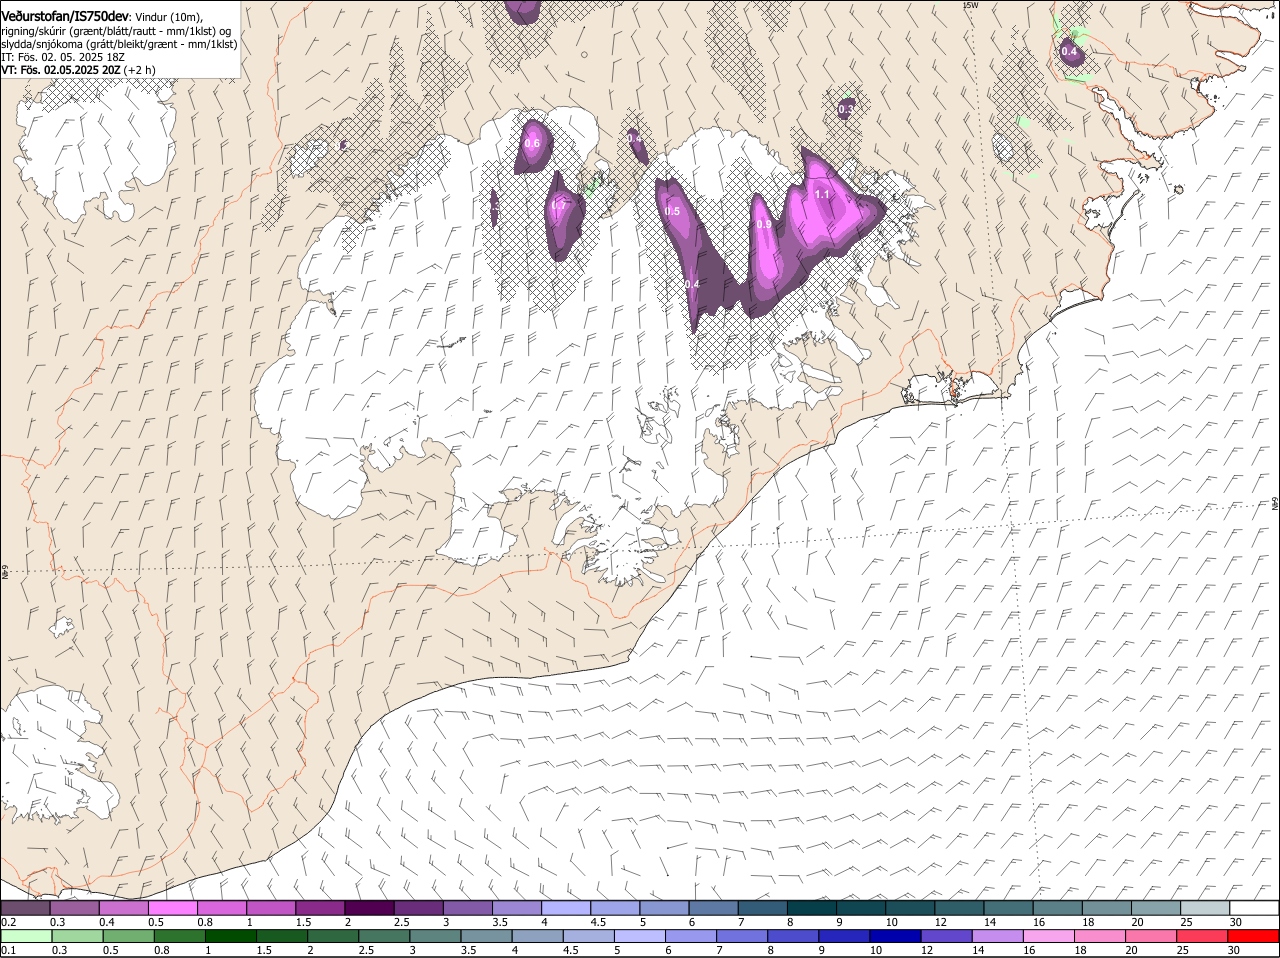Click the 0.5 precipitation value on the map
The image size is (1280, 958).
[672, 212]
